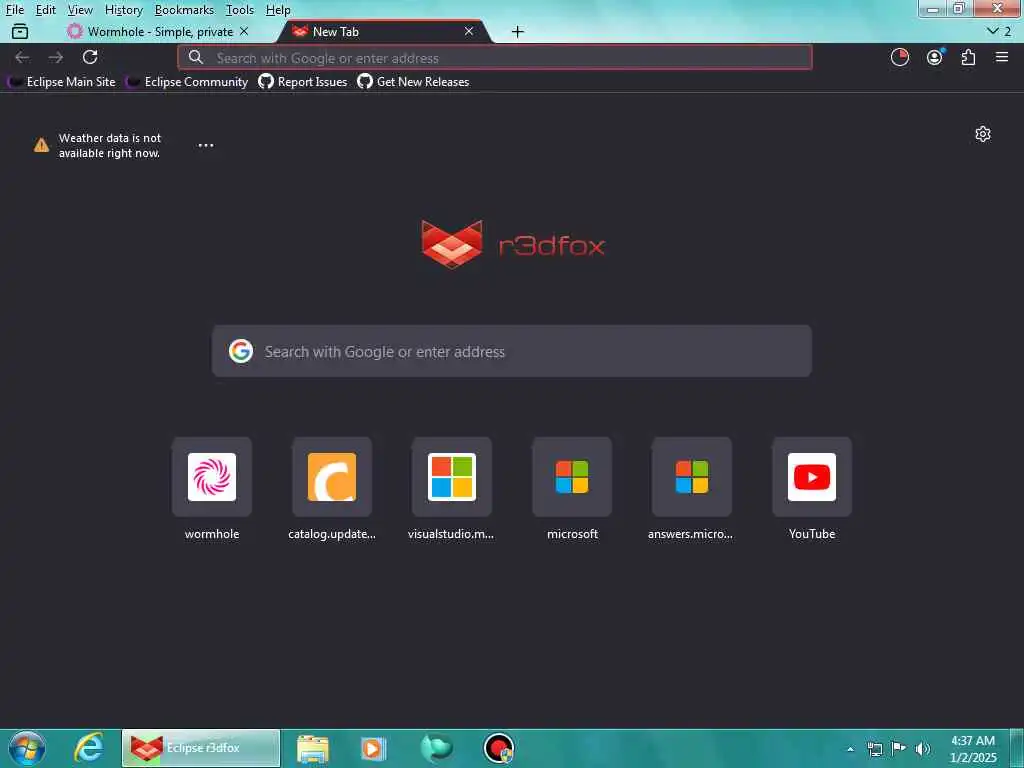
Task: Open the weather widget three-dot menu
Action: (206, 145)
